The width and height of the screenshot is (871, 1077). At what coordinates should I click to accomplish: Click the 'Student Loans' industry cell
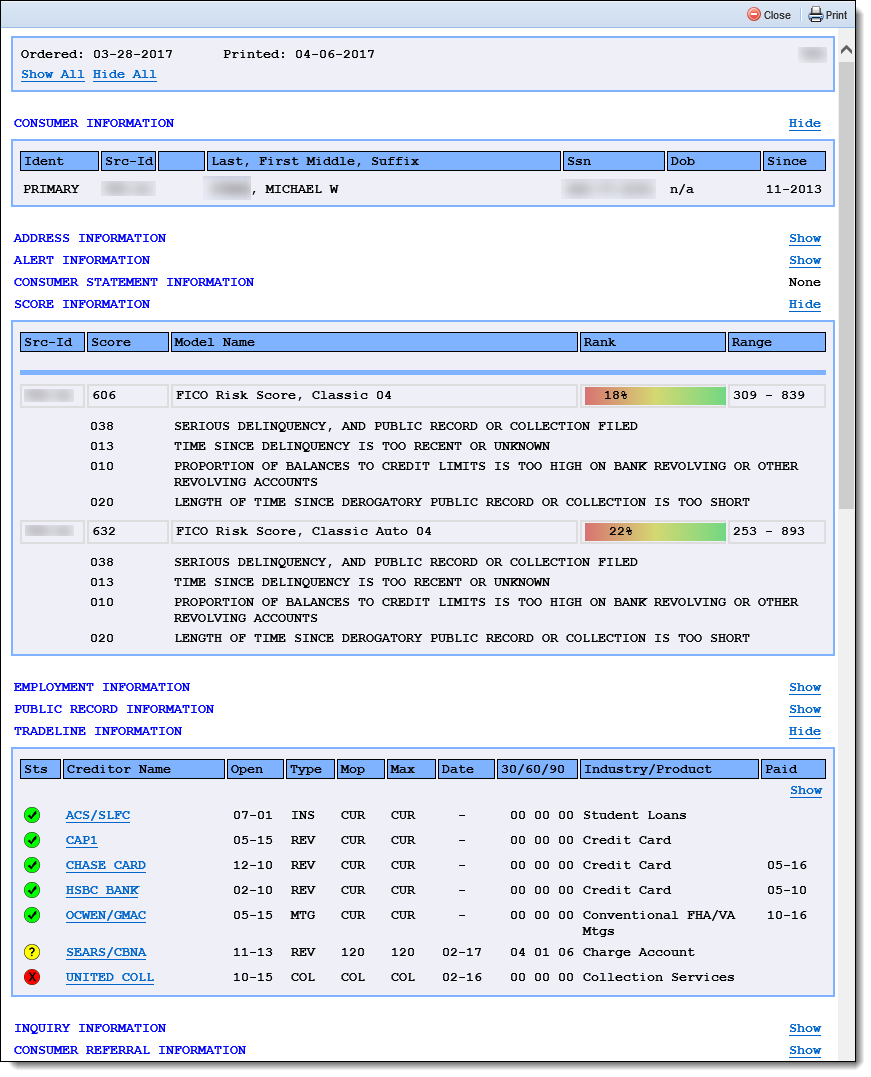[635, 815]
